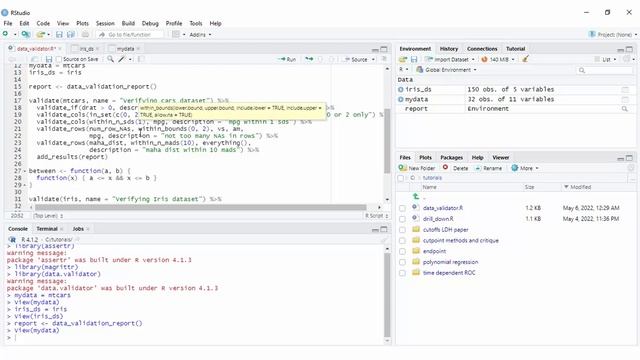The width and height of the screenshot is (640, 360).
Task: Open data_validator.R file link
Action: 442,208
